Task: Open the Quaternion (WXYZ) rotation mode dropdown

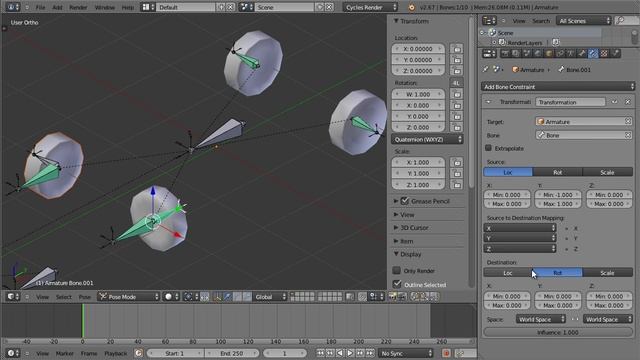Action: [x=427, y=140]
